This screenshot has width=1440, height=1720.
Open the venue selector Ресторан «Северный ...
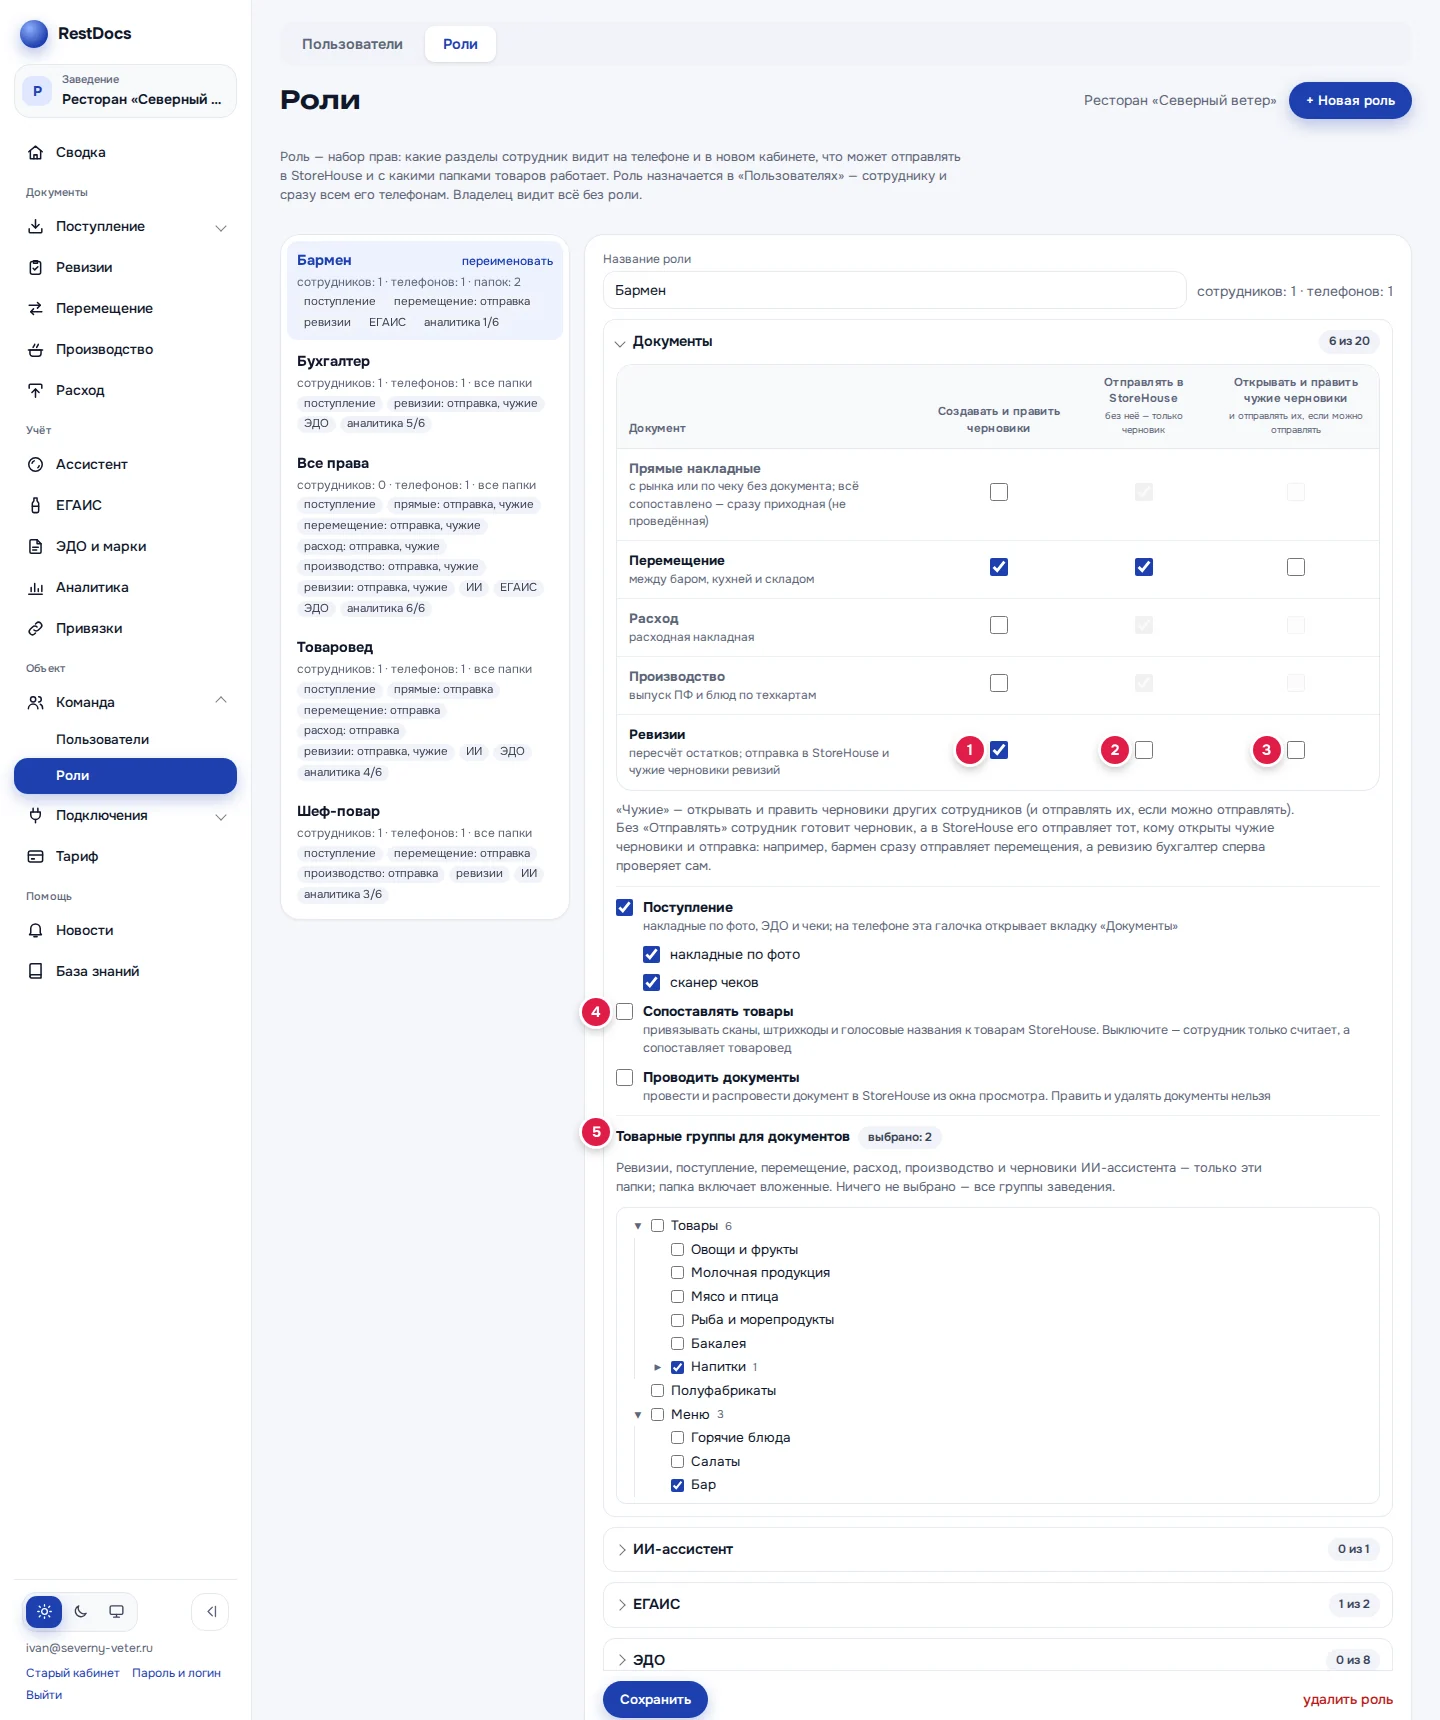125,91
